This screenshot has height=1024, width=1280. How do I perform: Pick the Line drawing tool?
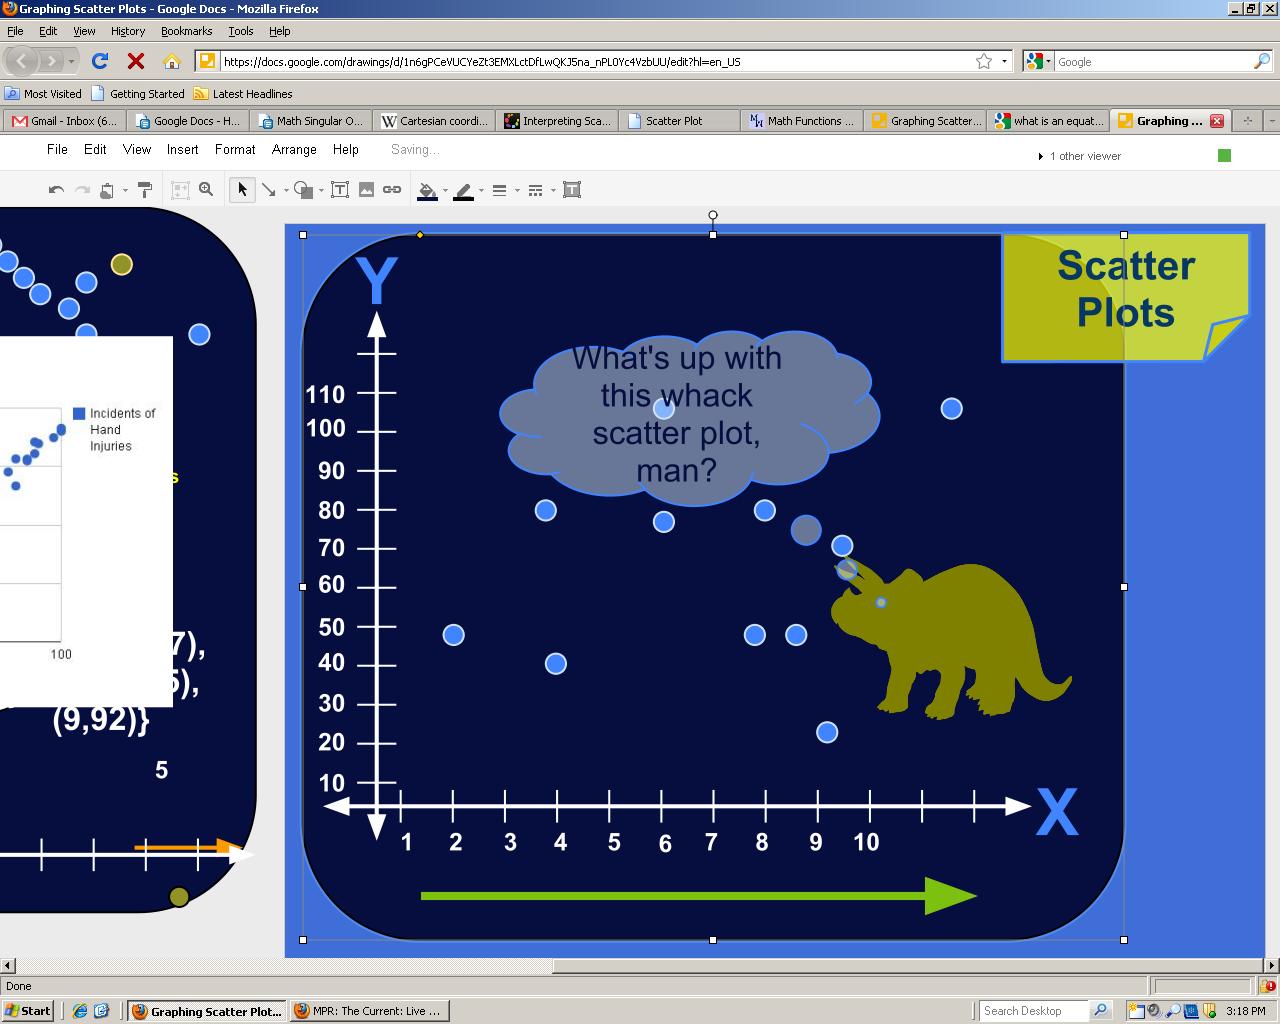click(x=268, y=189)
